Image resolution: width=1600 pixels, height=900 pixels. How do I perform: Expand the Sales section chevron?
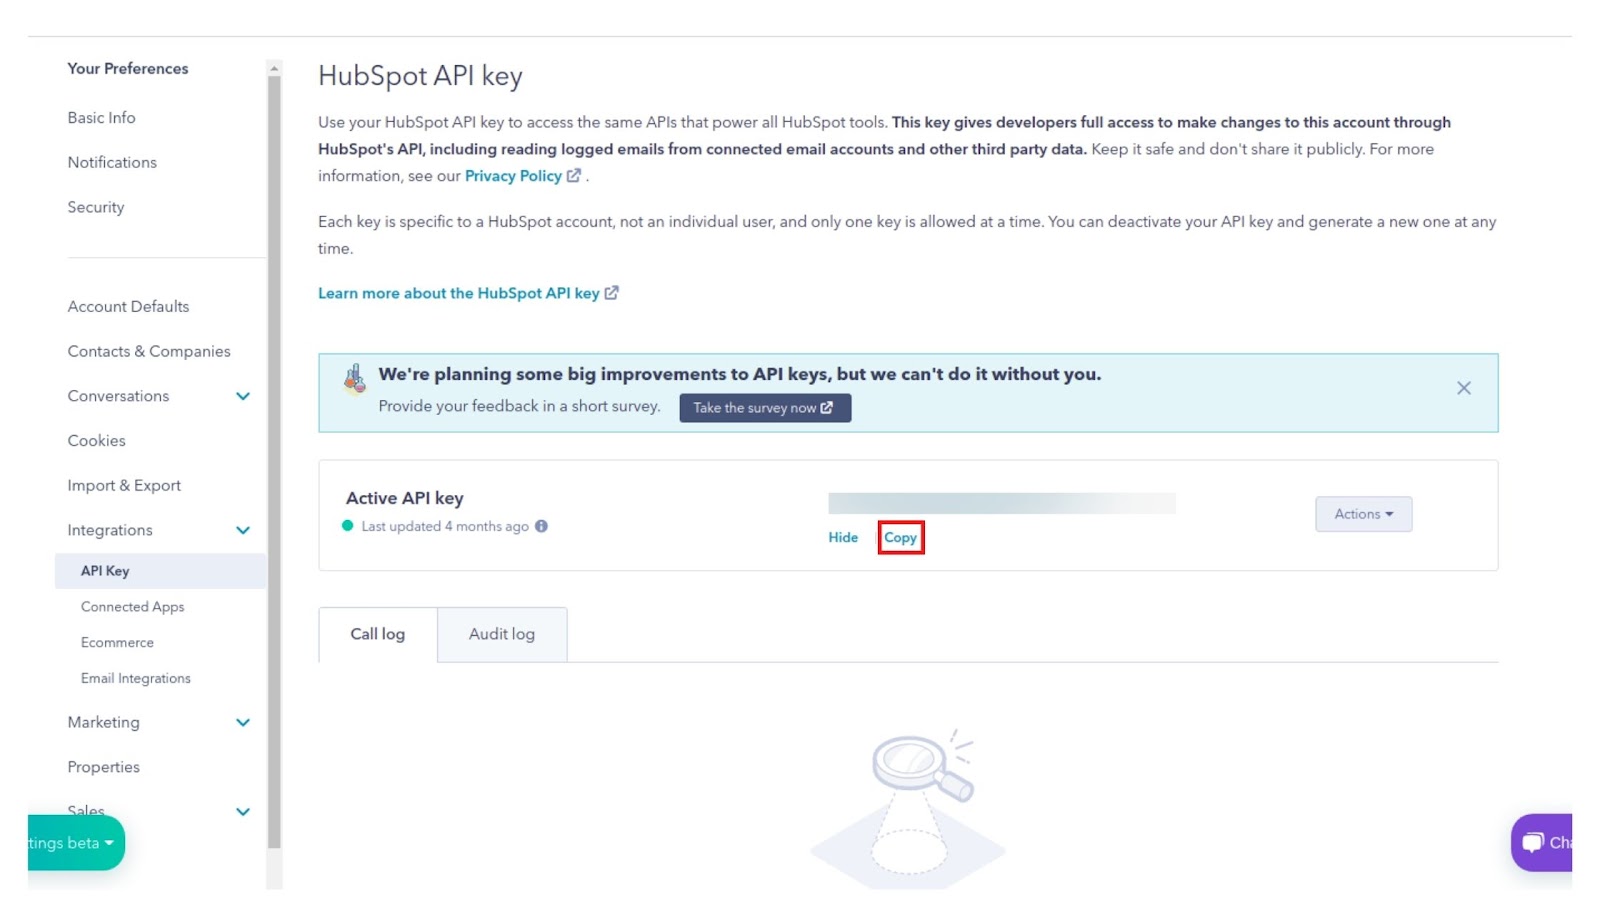click(243, 812)
